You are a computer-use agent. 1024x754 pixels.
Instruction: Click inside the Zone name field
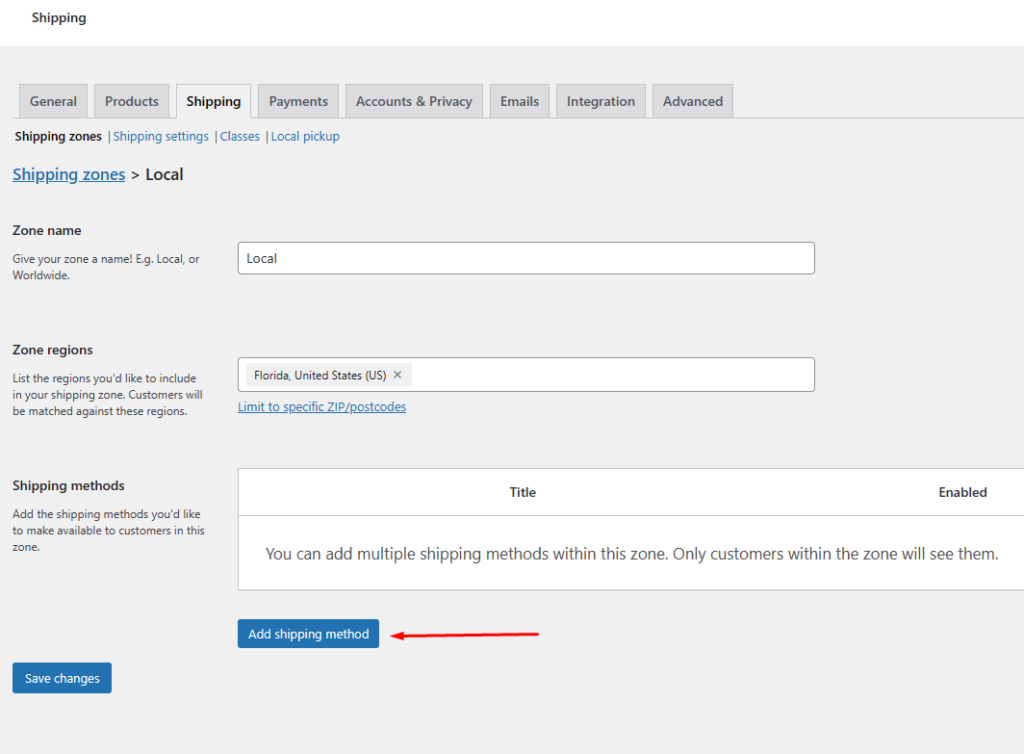[x=525, y=258]
